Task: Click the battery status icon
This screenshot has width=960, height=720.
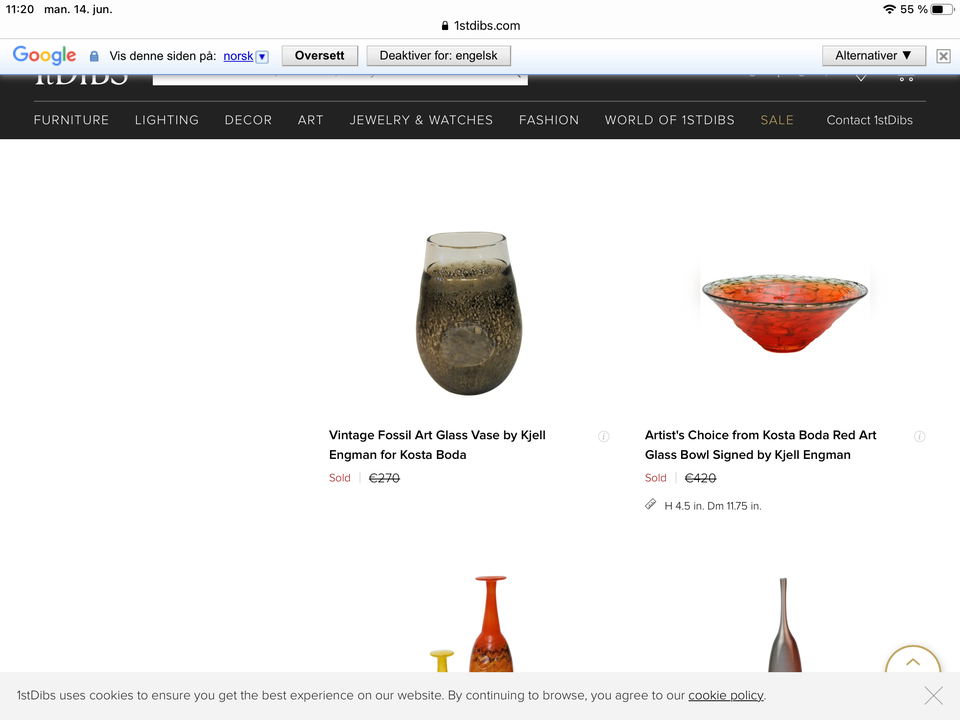Action: coord(942,9)
